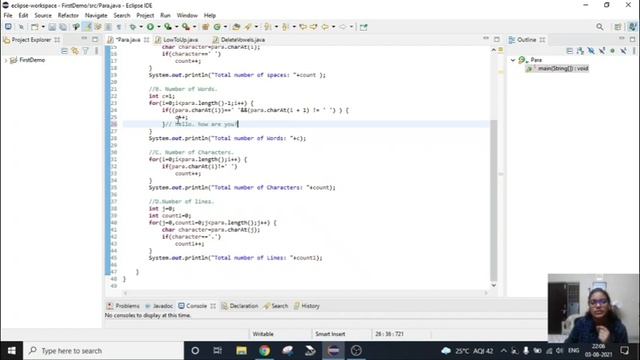Open the Navigate menu
Viewport: 640px width, 360px height.
coord(96,16)
